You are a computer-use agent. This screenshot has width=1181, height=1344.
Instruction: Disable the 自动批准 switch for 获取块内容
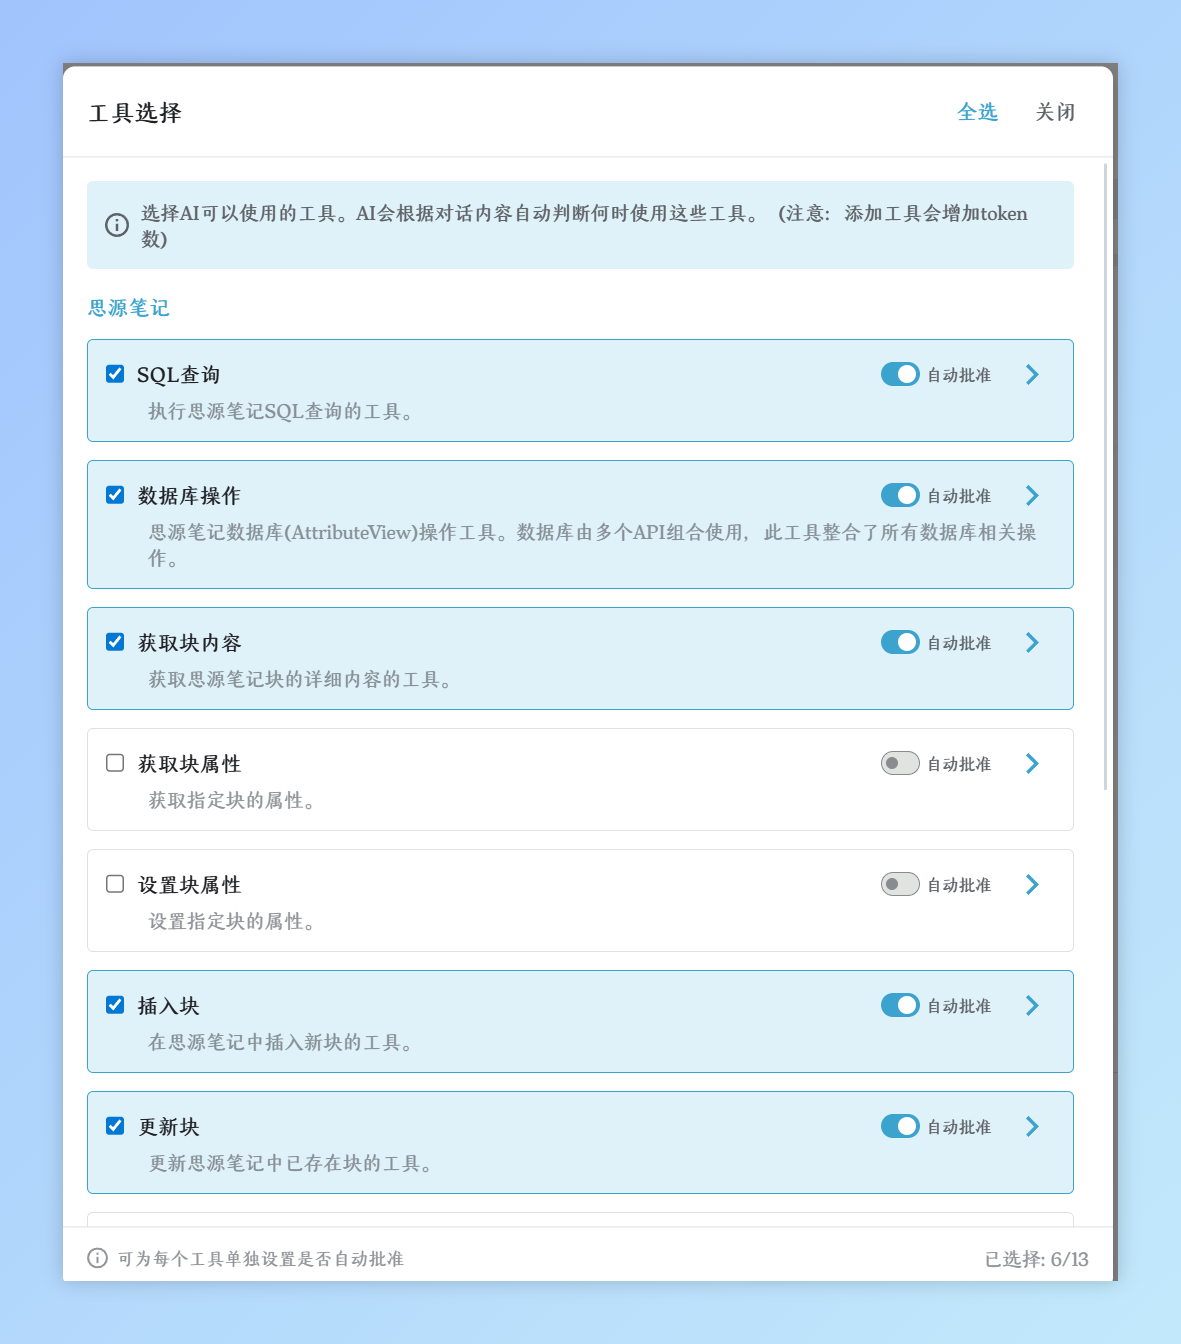[900, 642]
